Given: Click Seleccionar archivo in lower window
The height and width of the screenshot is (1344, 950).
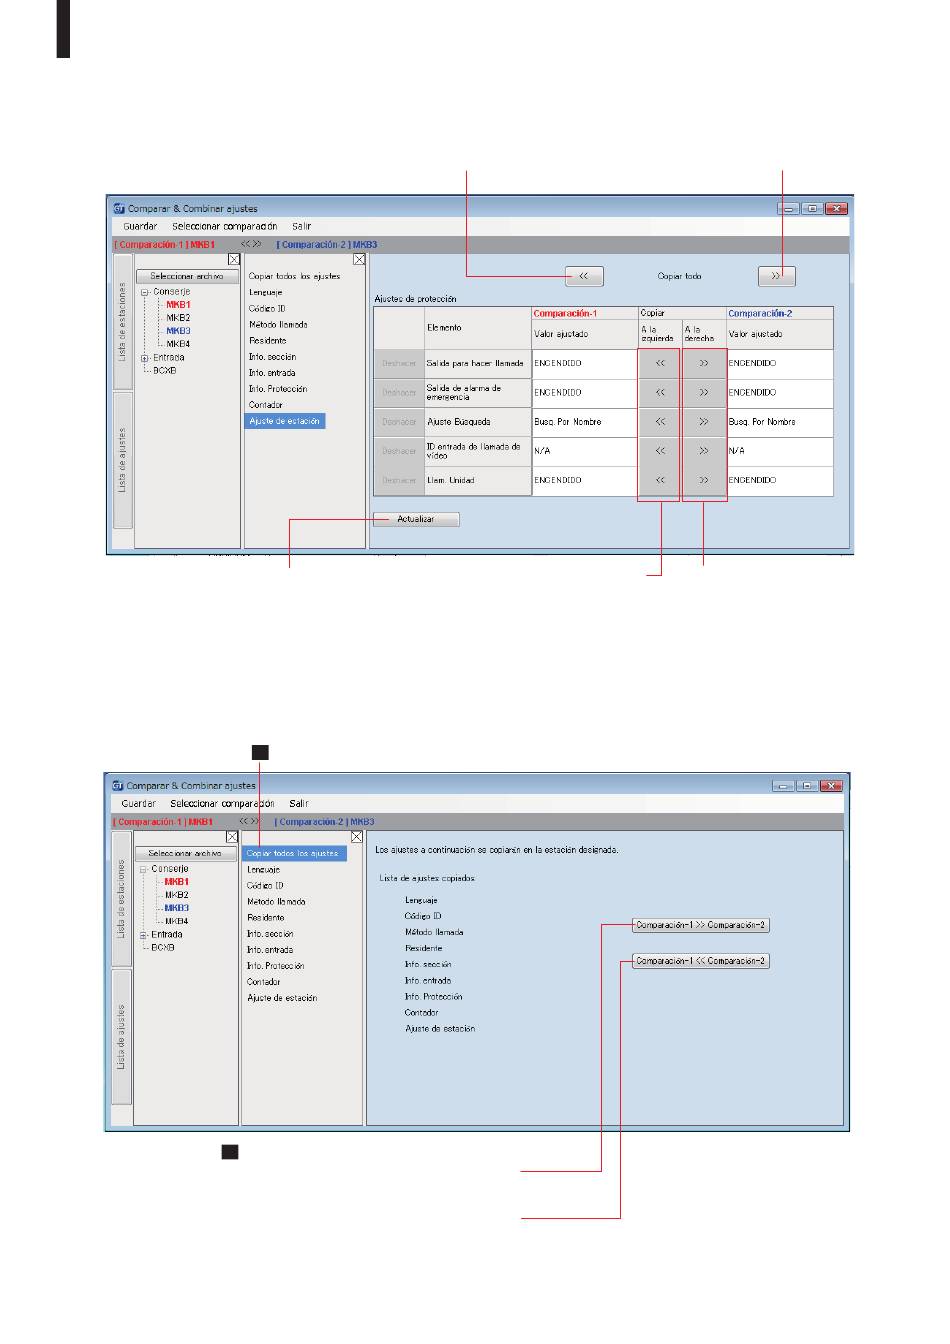Looking at the screenshot, I should click(x=185, y=853).
